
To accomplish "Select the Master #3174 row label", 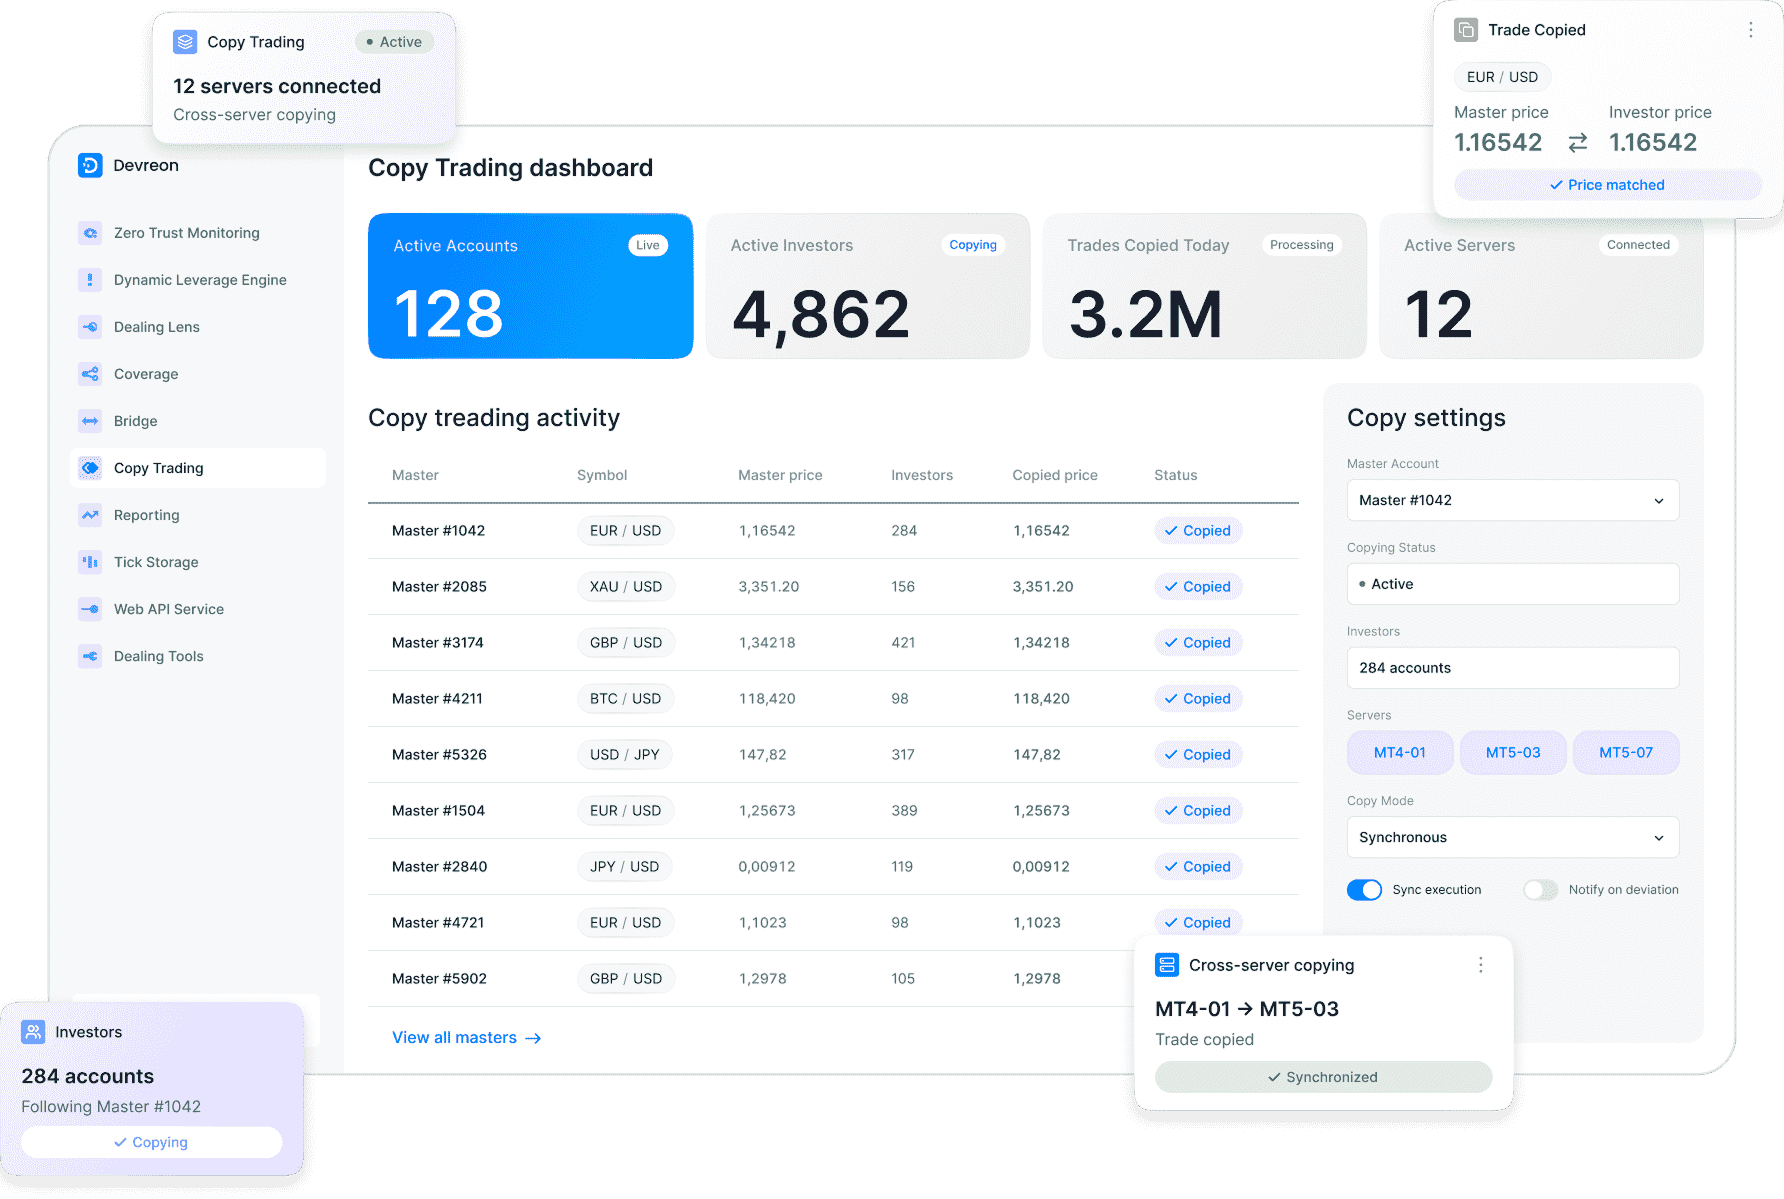I will click(438, 643).
